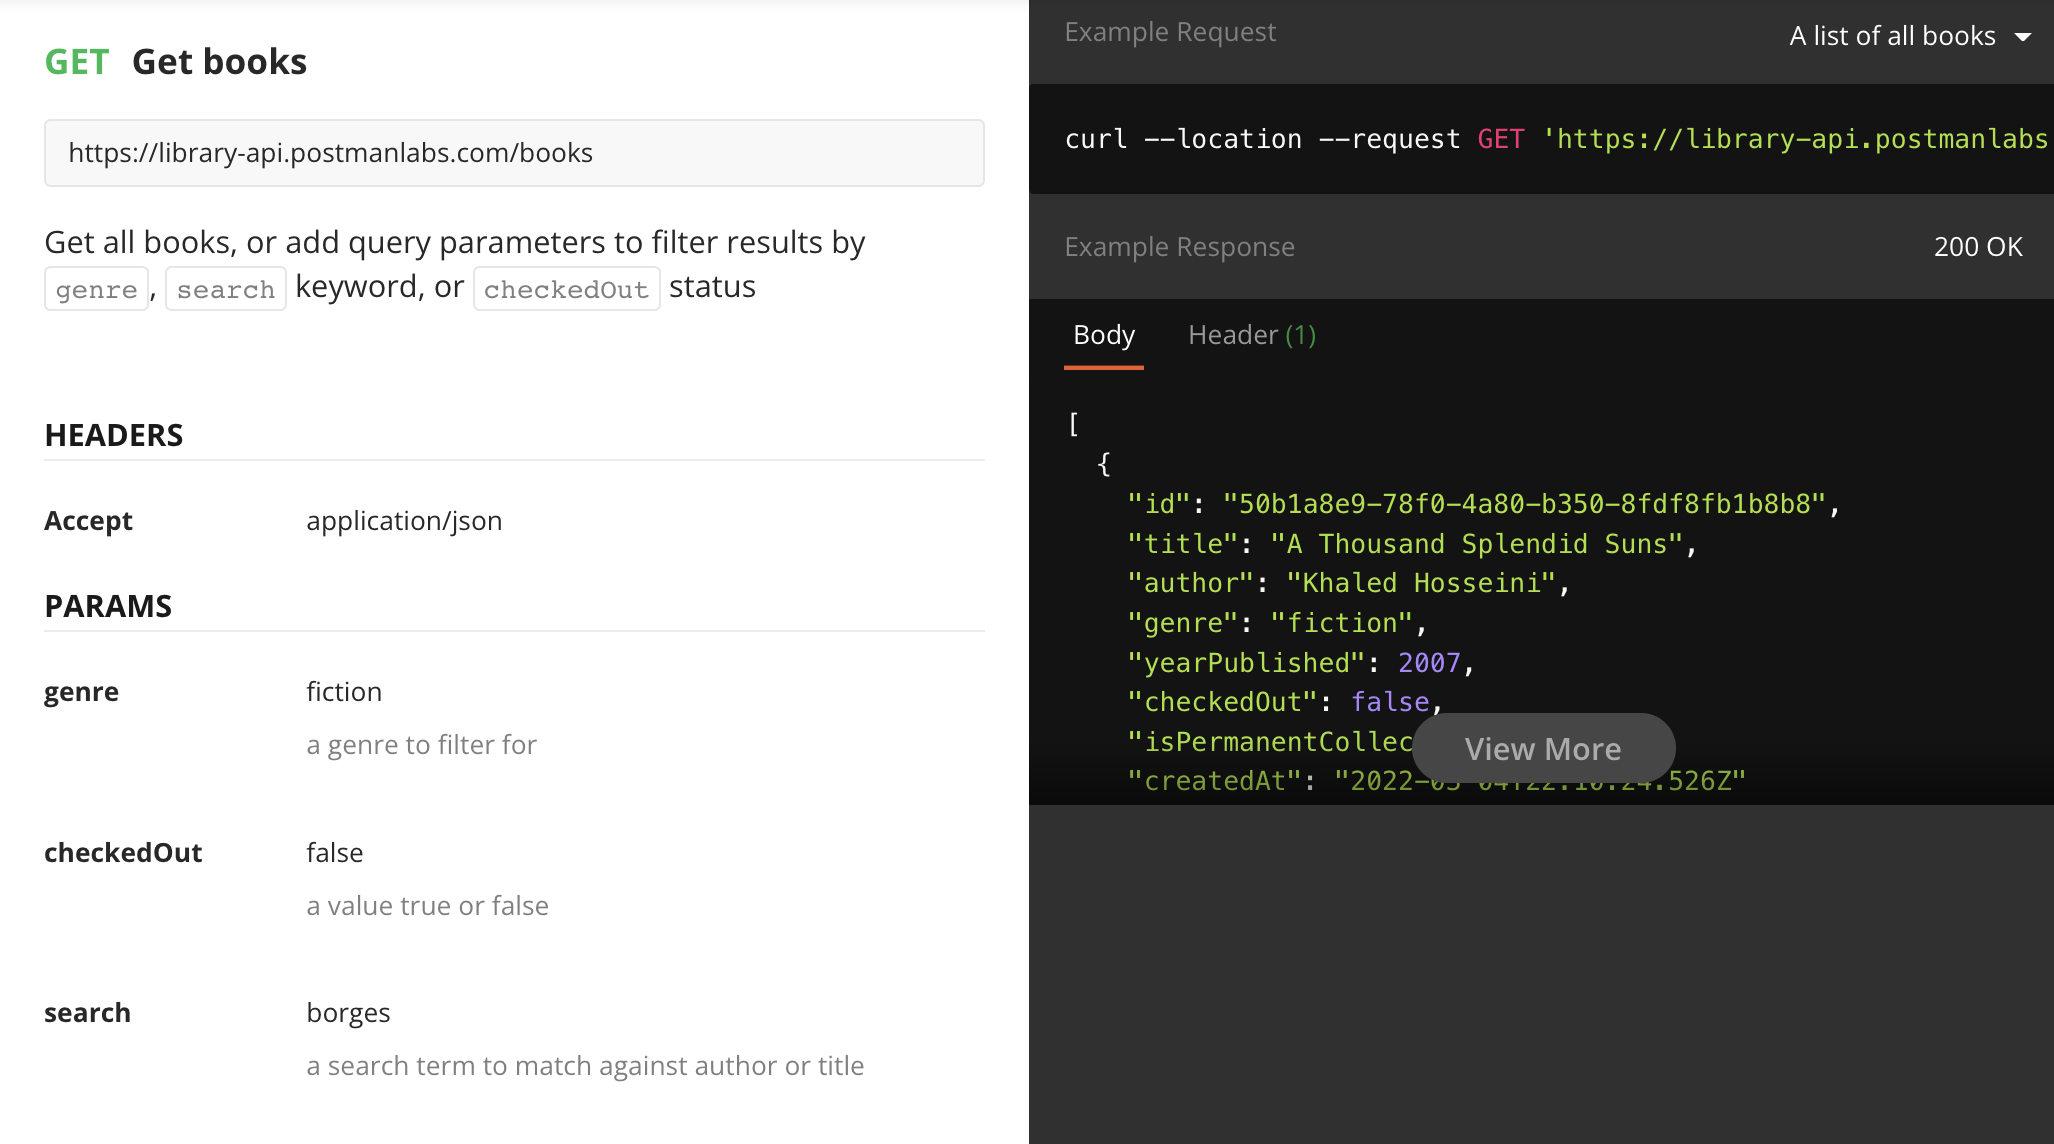Click the checkedOut false parameter value
This screenshot has width=2054, height=1144.
[x=334, y=852]
